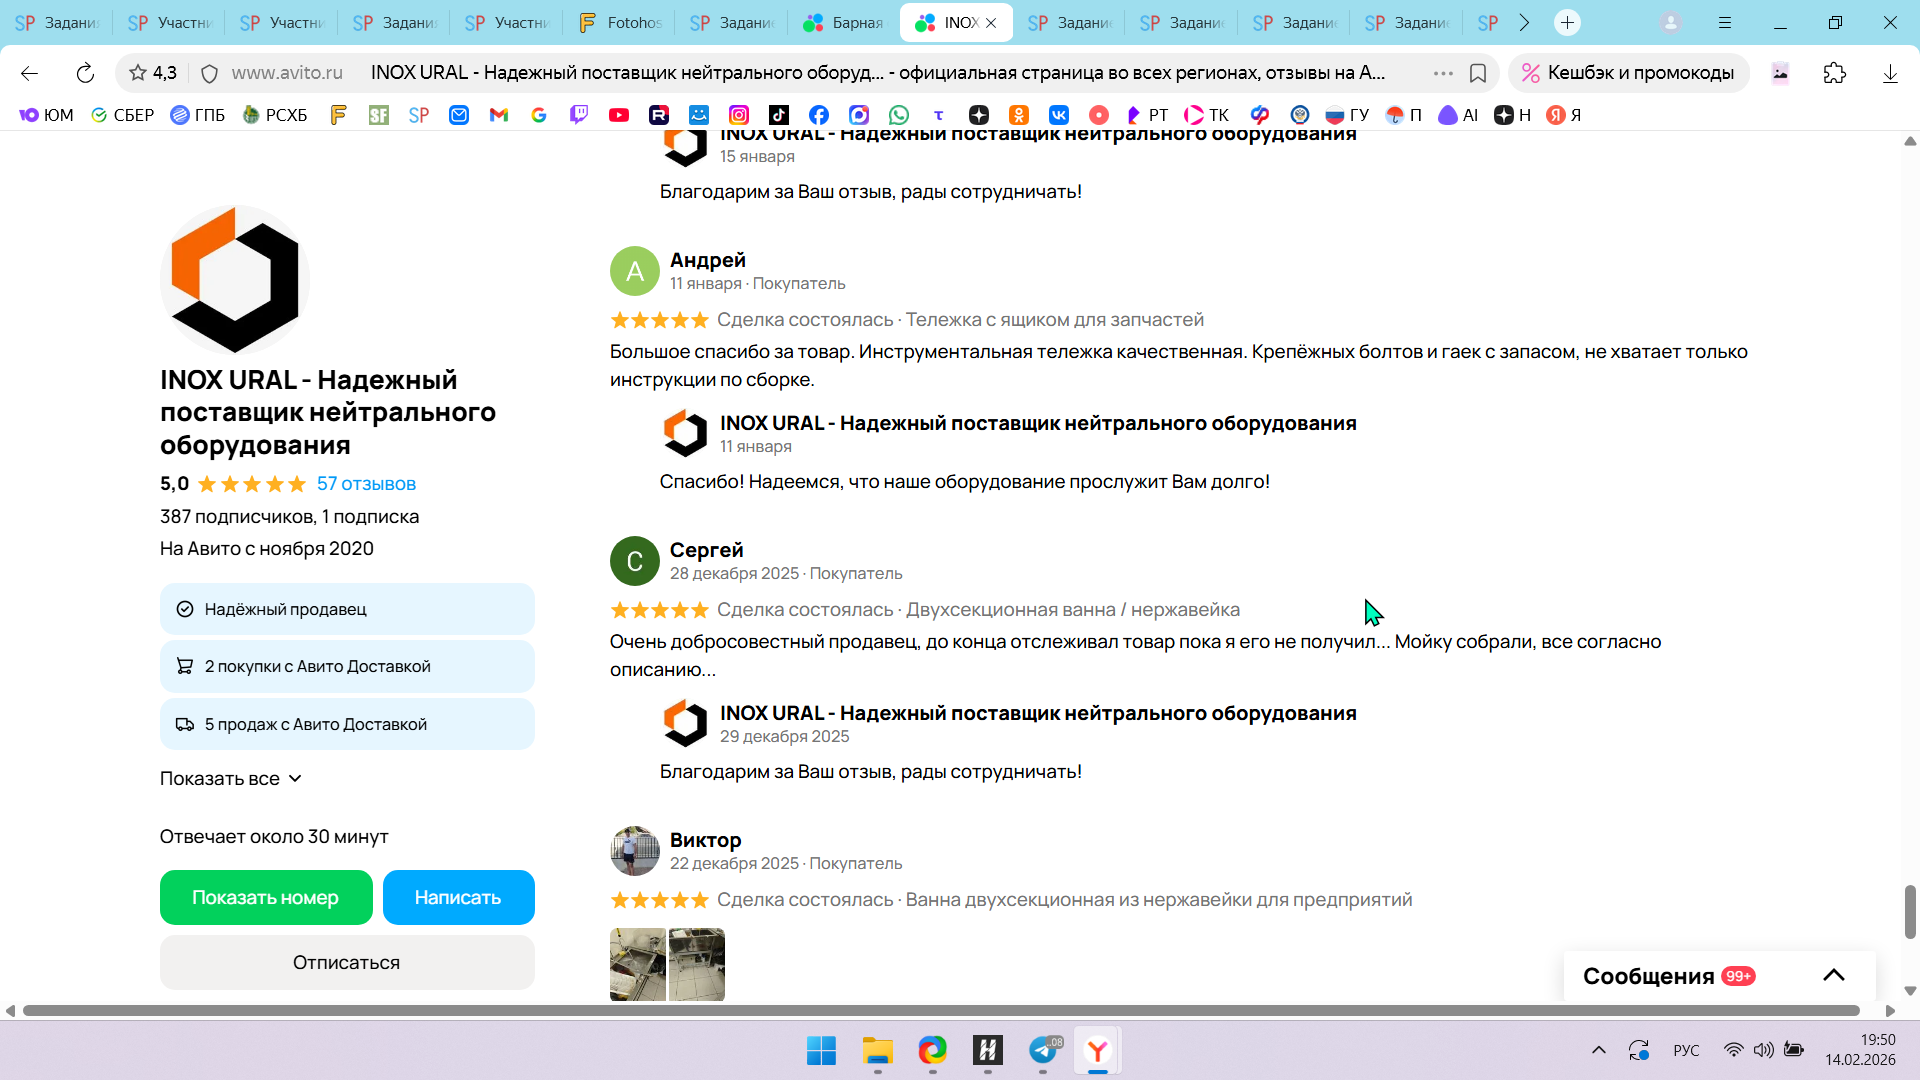This screenshot has width=1920, height=1080.
Task: Switch to the Барнаул tab
Action: [845, 22]
